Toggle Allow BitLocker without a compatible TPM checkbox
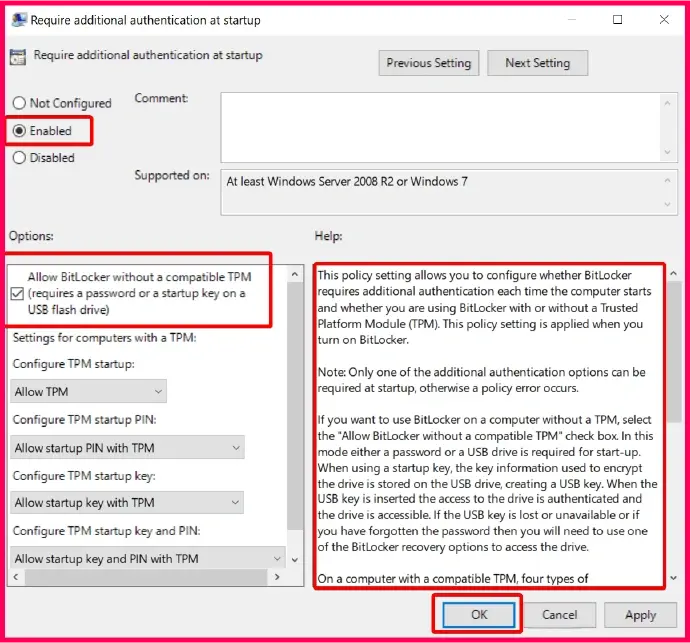This screenshot has height=643, width=691. 17,294
